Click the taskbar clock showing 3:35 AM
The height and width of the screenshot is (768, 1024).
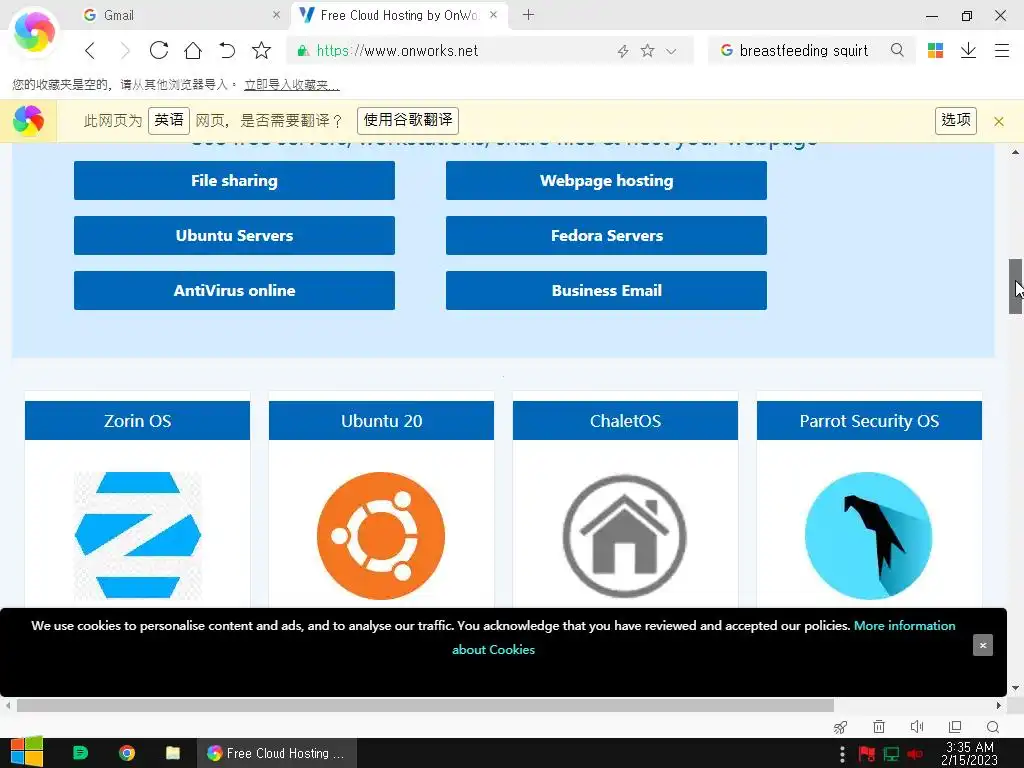click(x=969, y=753)
